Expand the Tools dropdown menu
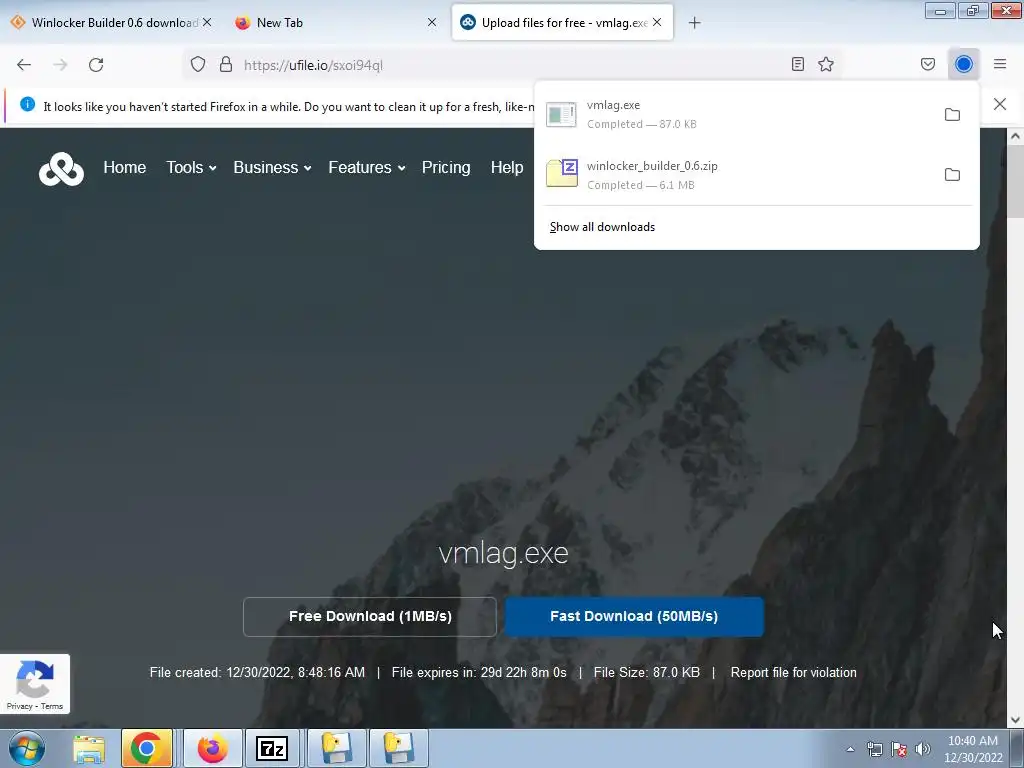The height and width of the screenshot is (768, 1024). tap(191, 167)
